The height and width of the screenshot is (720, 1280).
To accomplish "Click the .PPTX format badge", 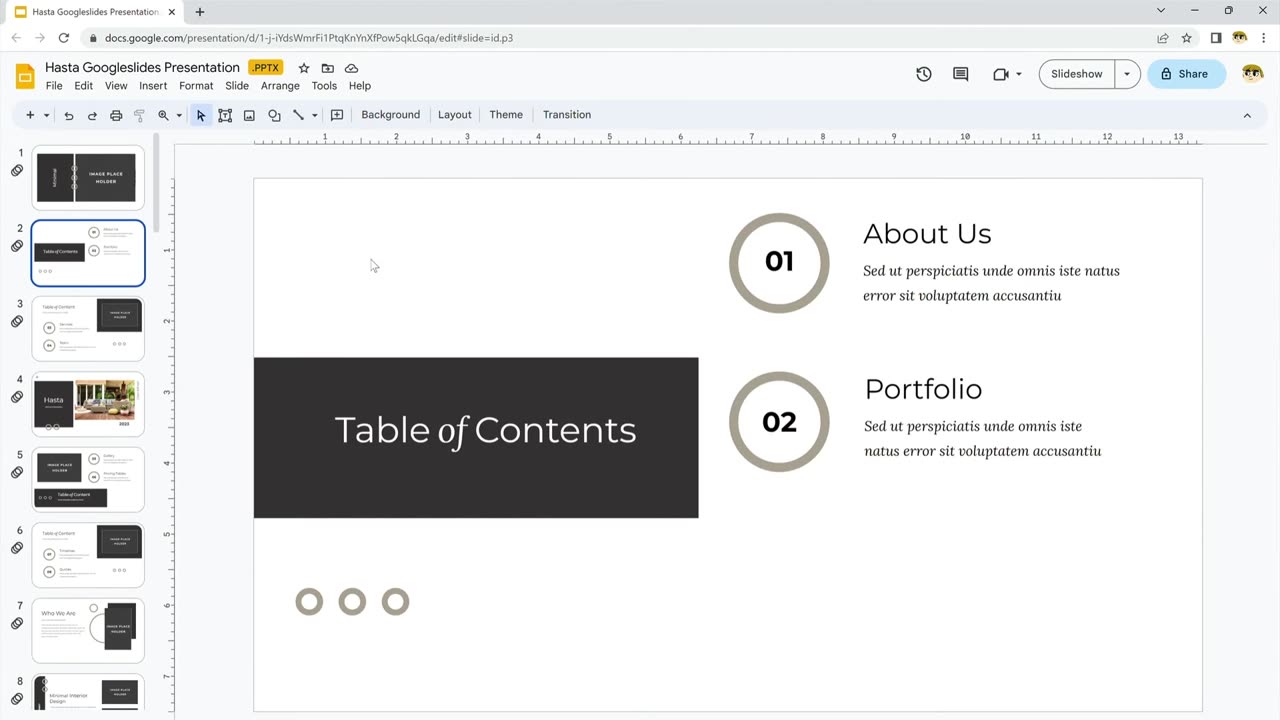I will point(266,68).
